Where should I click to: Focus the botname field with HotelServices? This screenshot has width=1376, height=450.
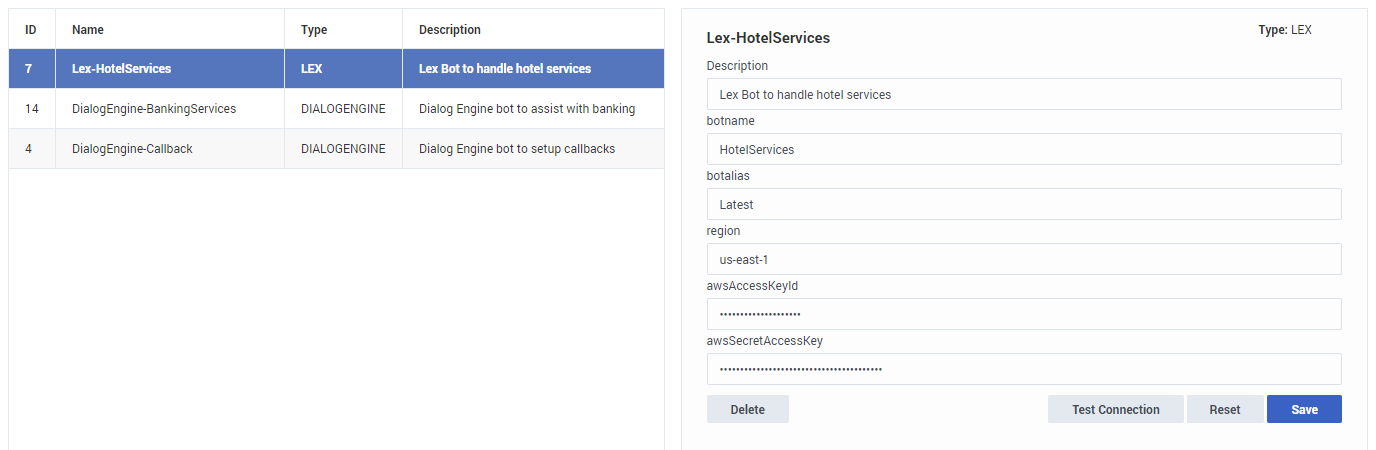(1024, 149)
